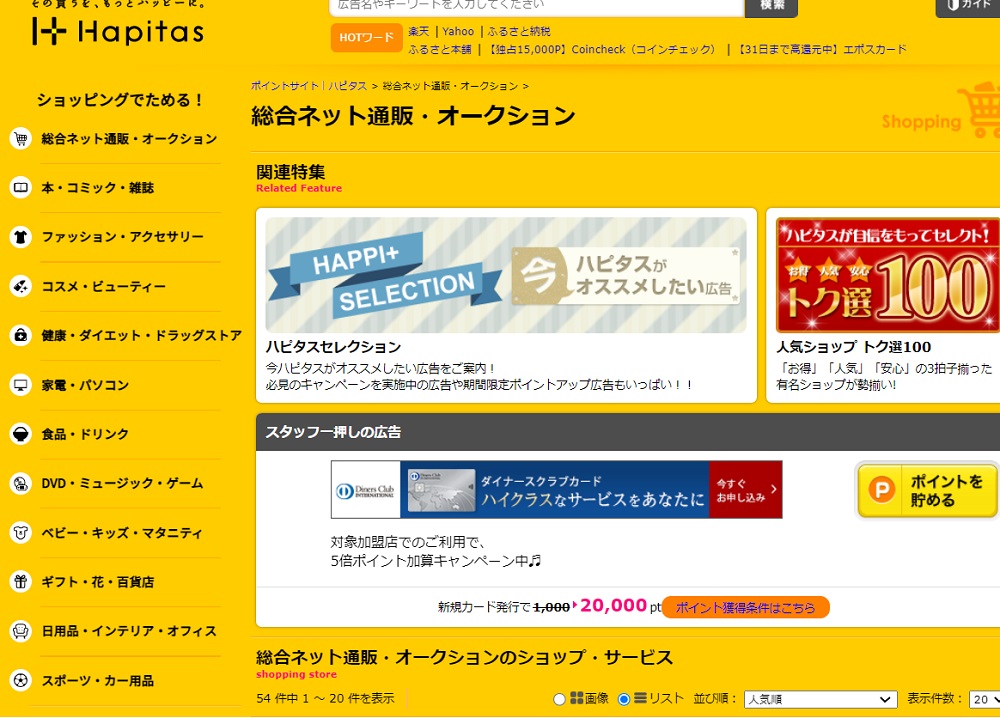Click the 楽天 hot word link
Screen dimensions: 1000x718
418,31
